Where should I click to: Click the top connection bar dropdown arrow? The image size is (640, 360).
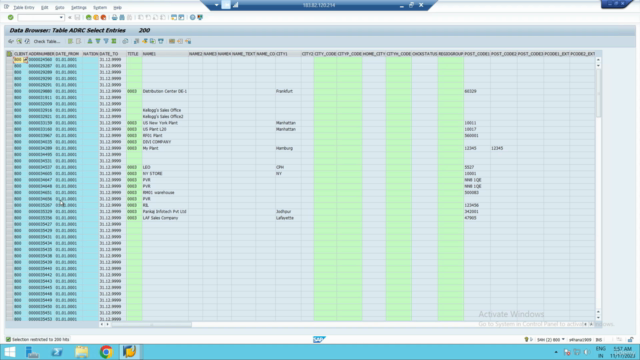pyautogui.click(x=216, y=5)
